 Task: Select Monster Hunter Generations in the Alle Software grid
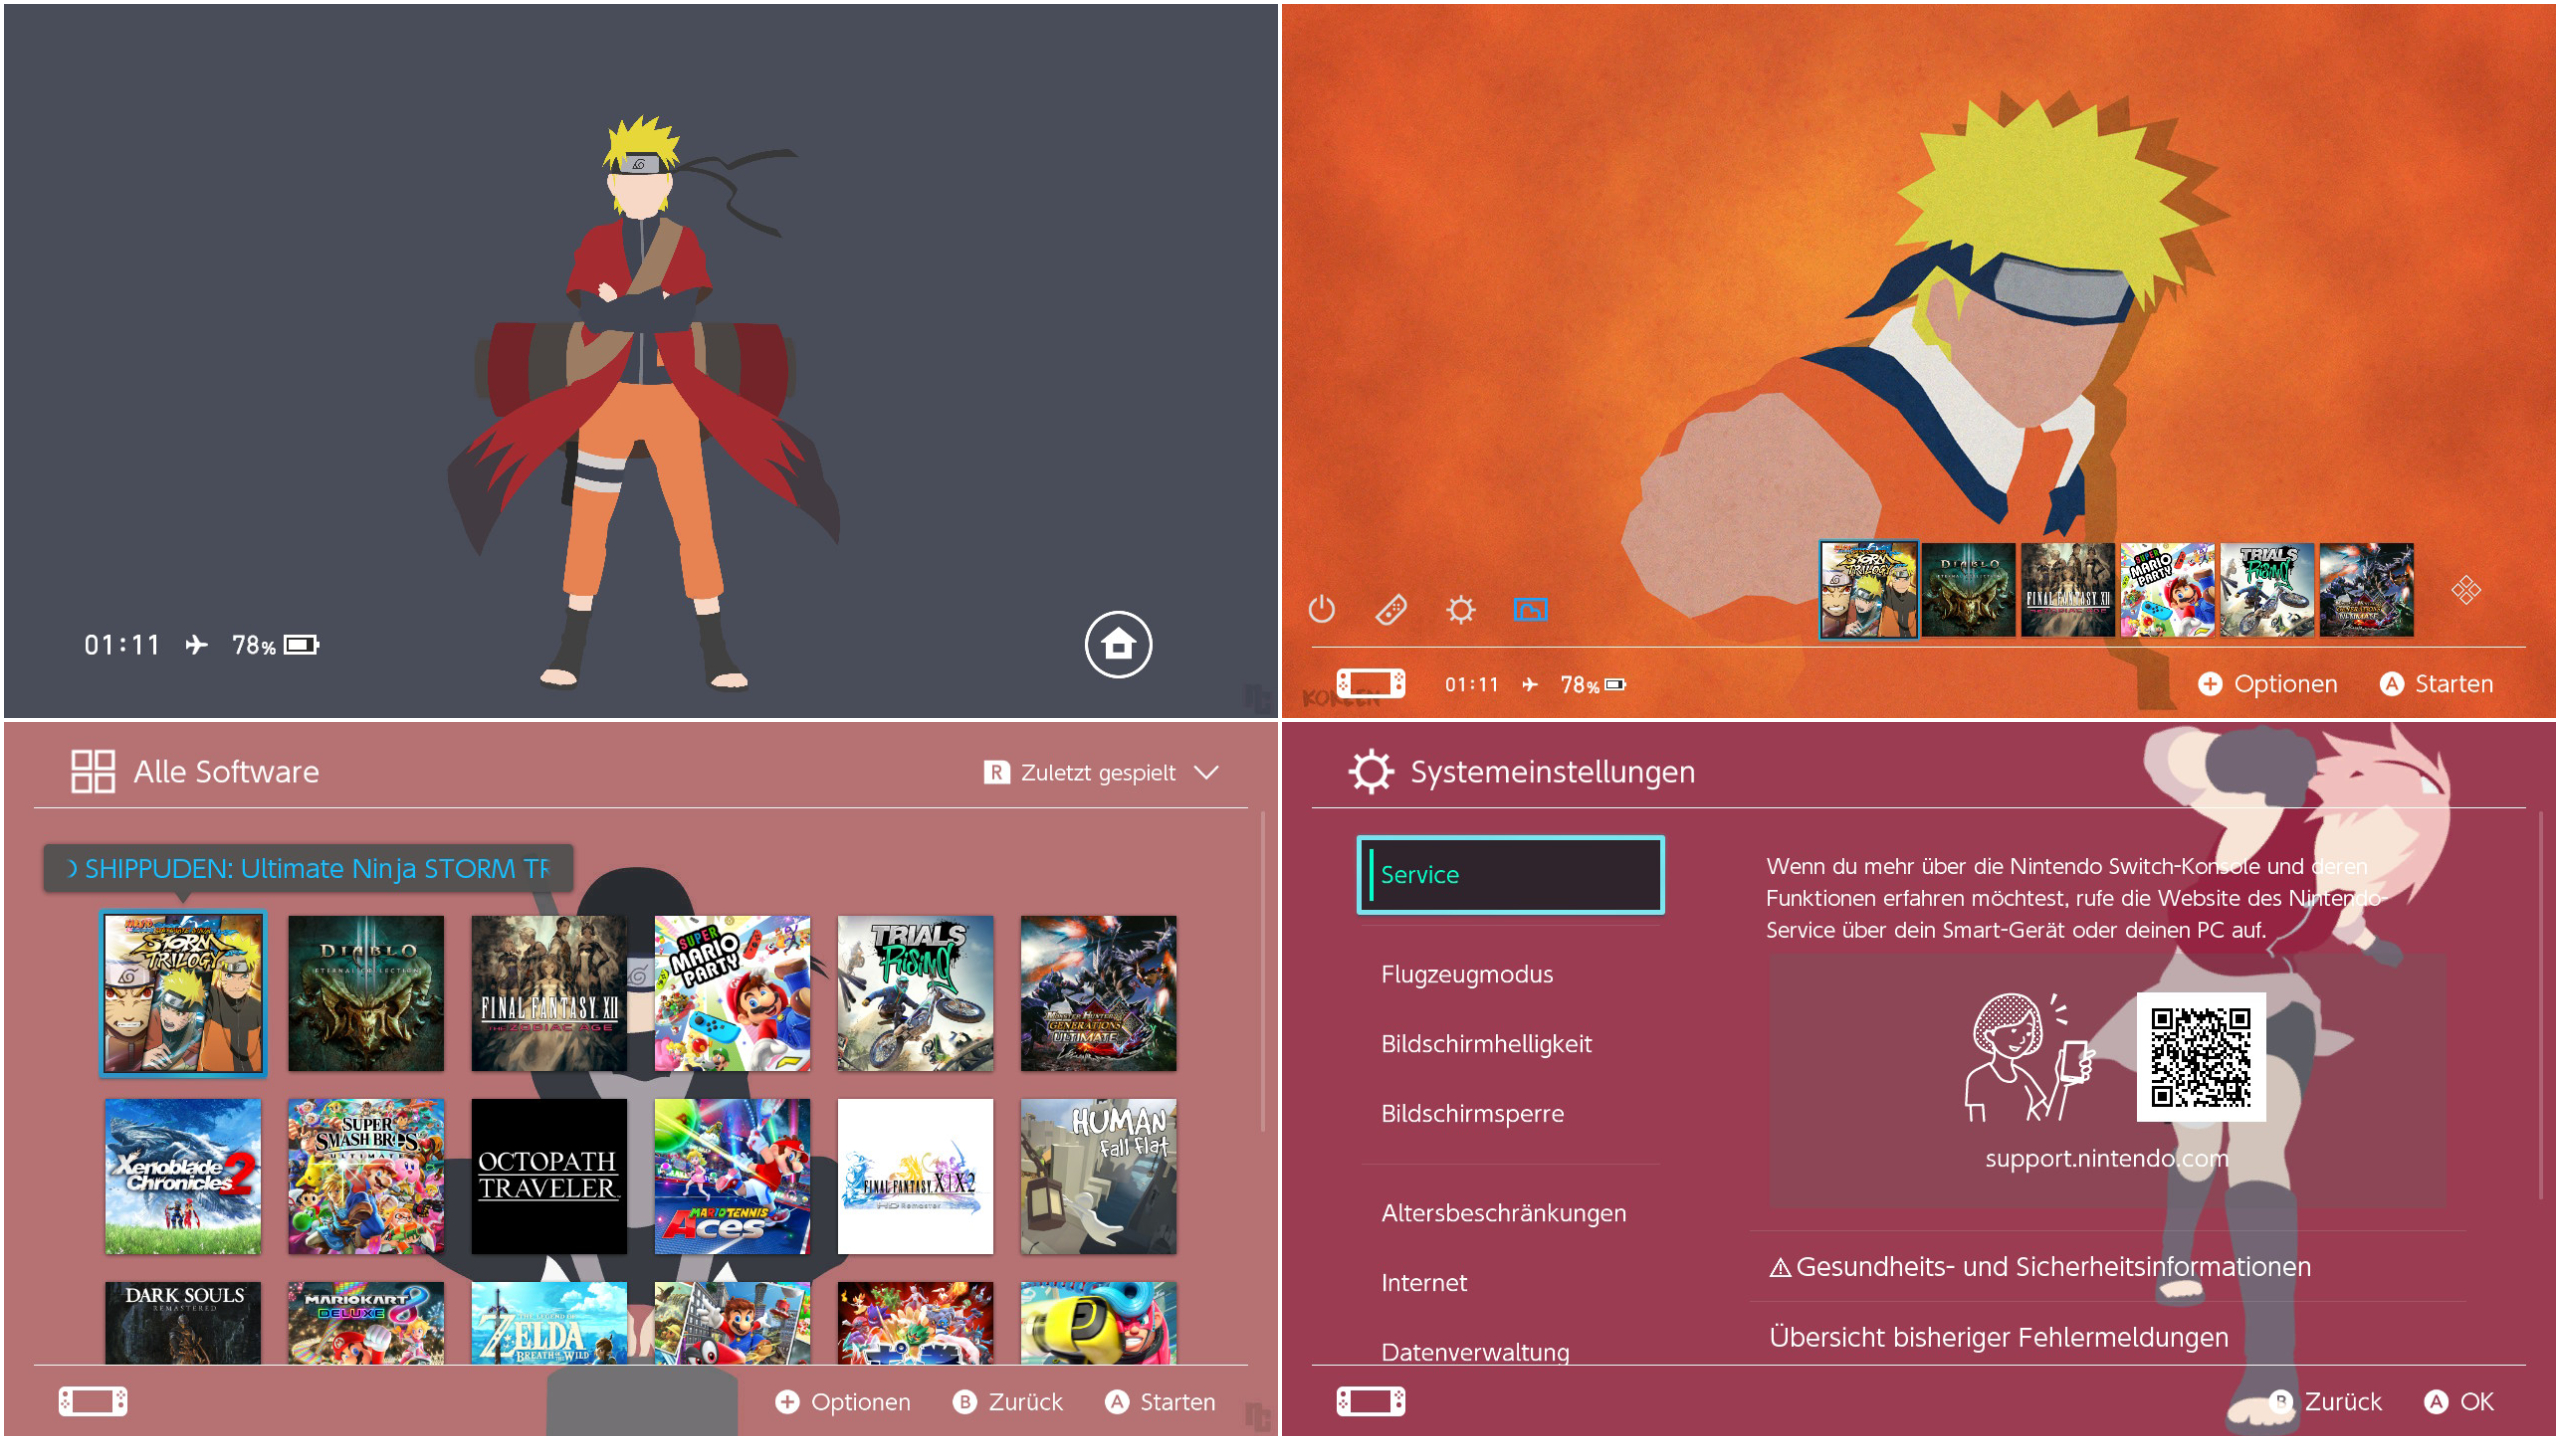[x=1098, y=993]
